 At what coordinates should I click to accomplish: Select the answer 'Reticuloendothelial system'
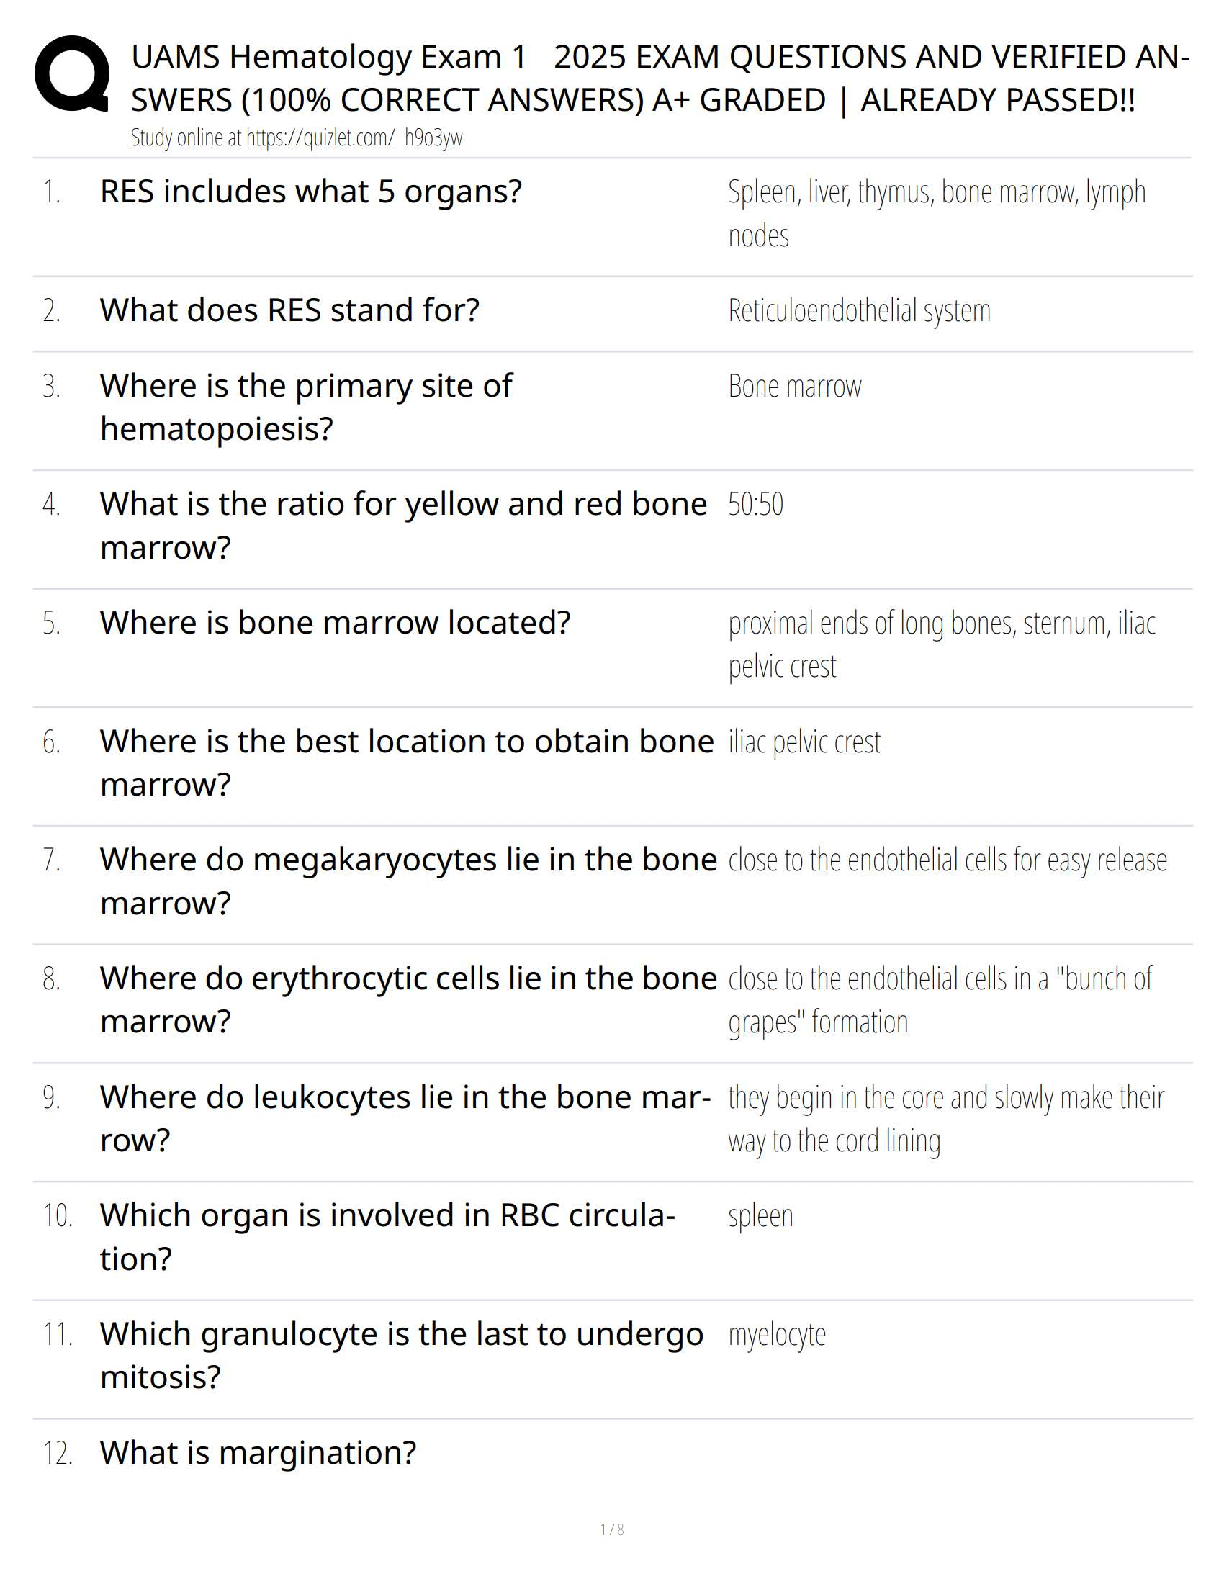coord(859,311)
